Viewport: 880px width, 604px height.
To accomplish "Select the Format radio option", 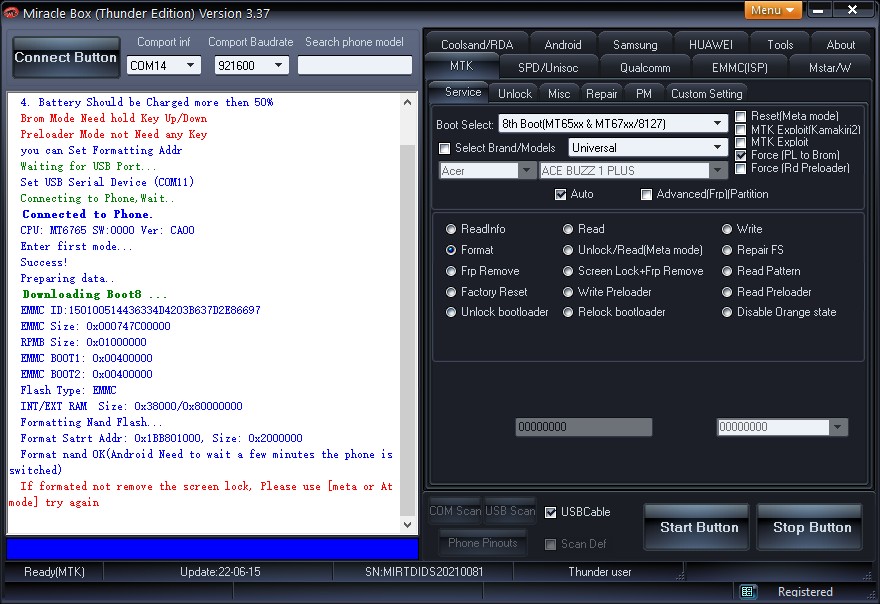I will (x=451, y=250).
